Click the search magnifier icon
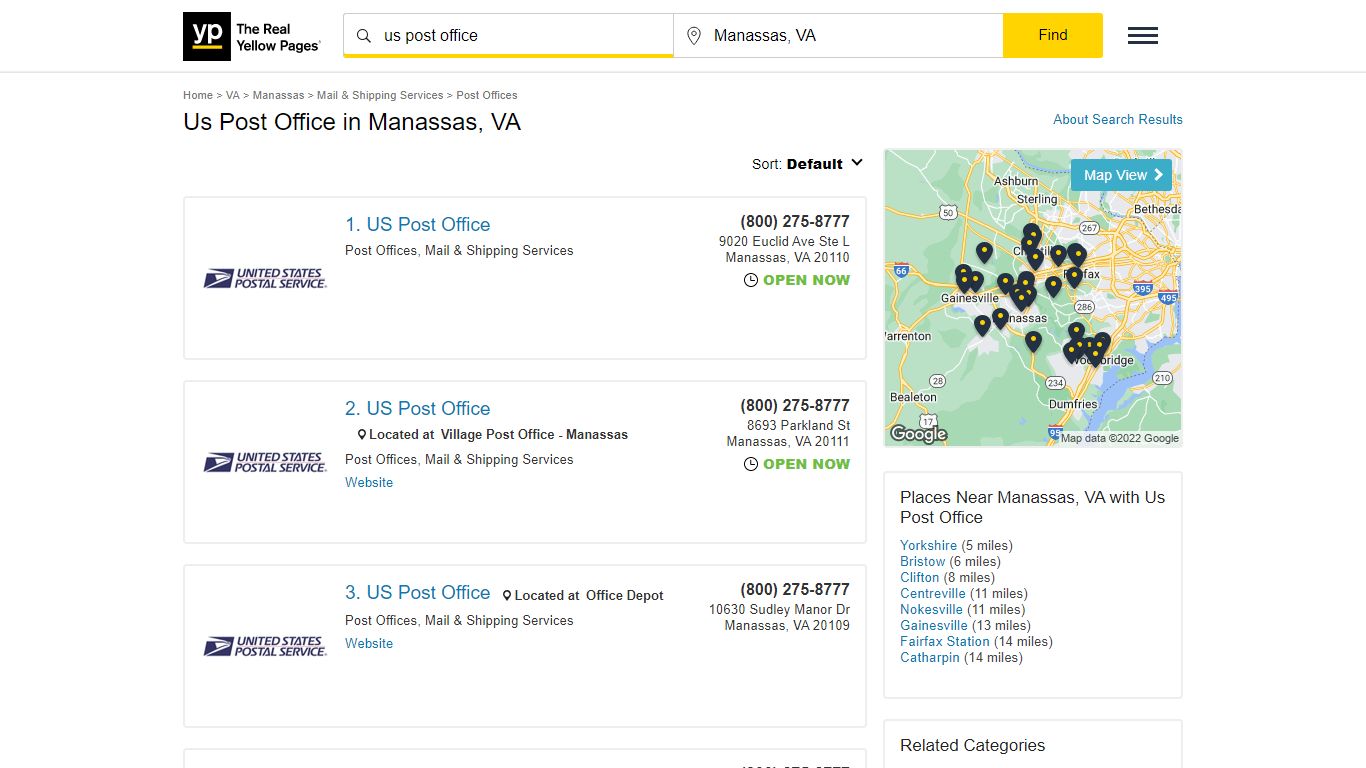Screen dimensions: 1366x768 pos(364,36)
